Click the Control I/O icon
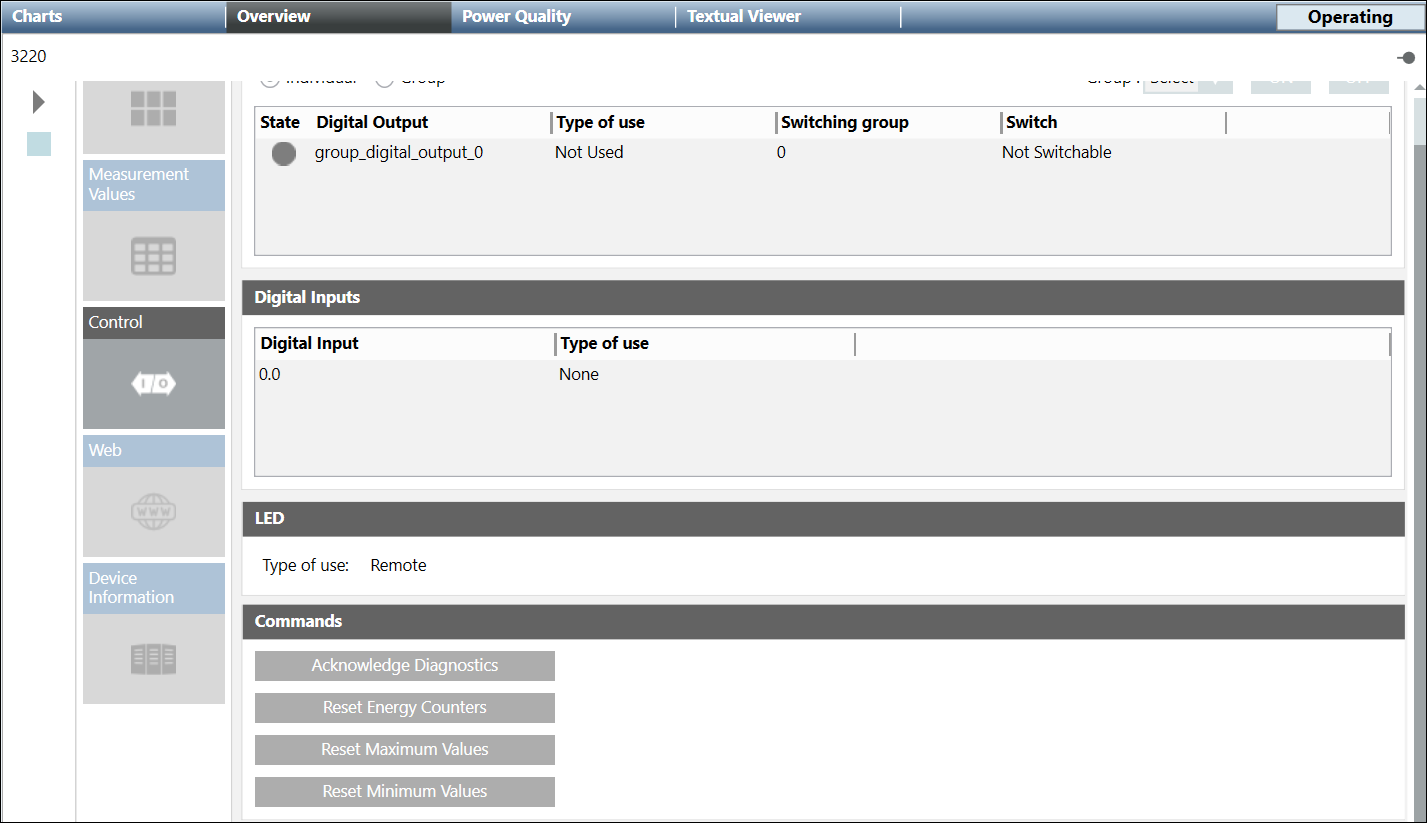Image resolution: width=1427 pixels, height=823 pixels. click(x=154, y=384)
